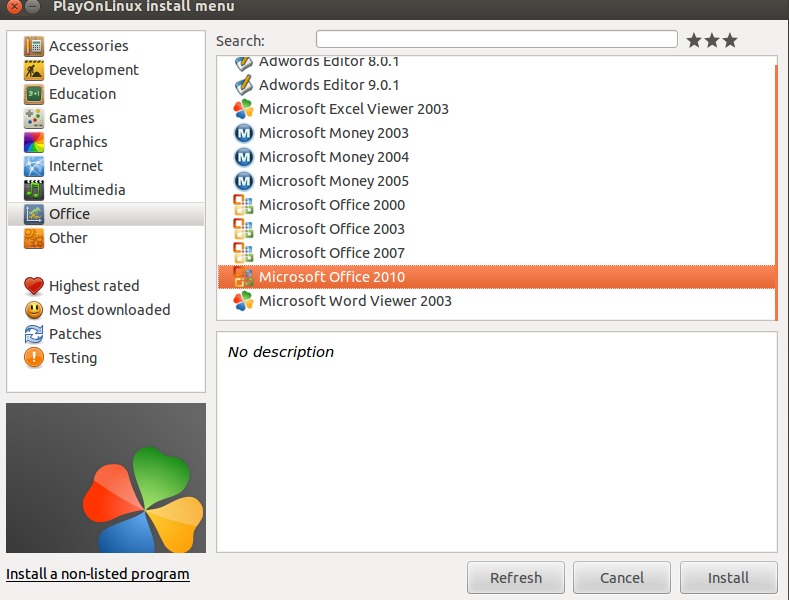Click the program list vertical scrollbar
Image resolution: width=789 pixels, height=600 pixels.
[x=776, y=191]
